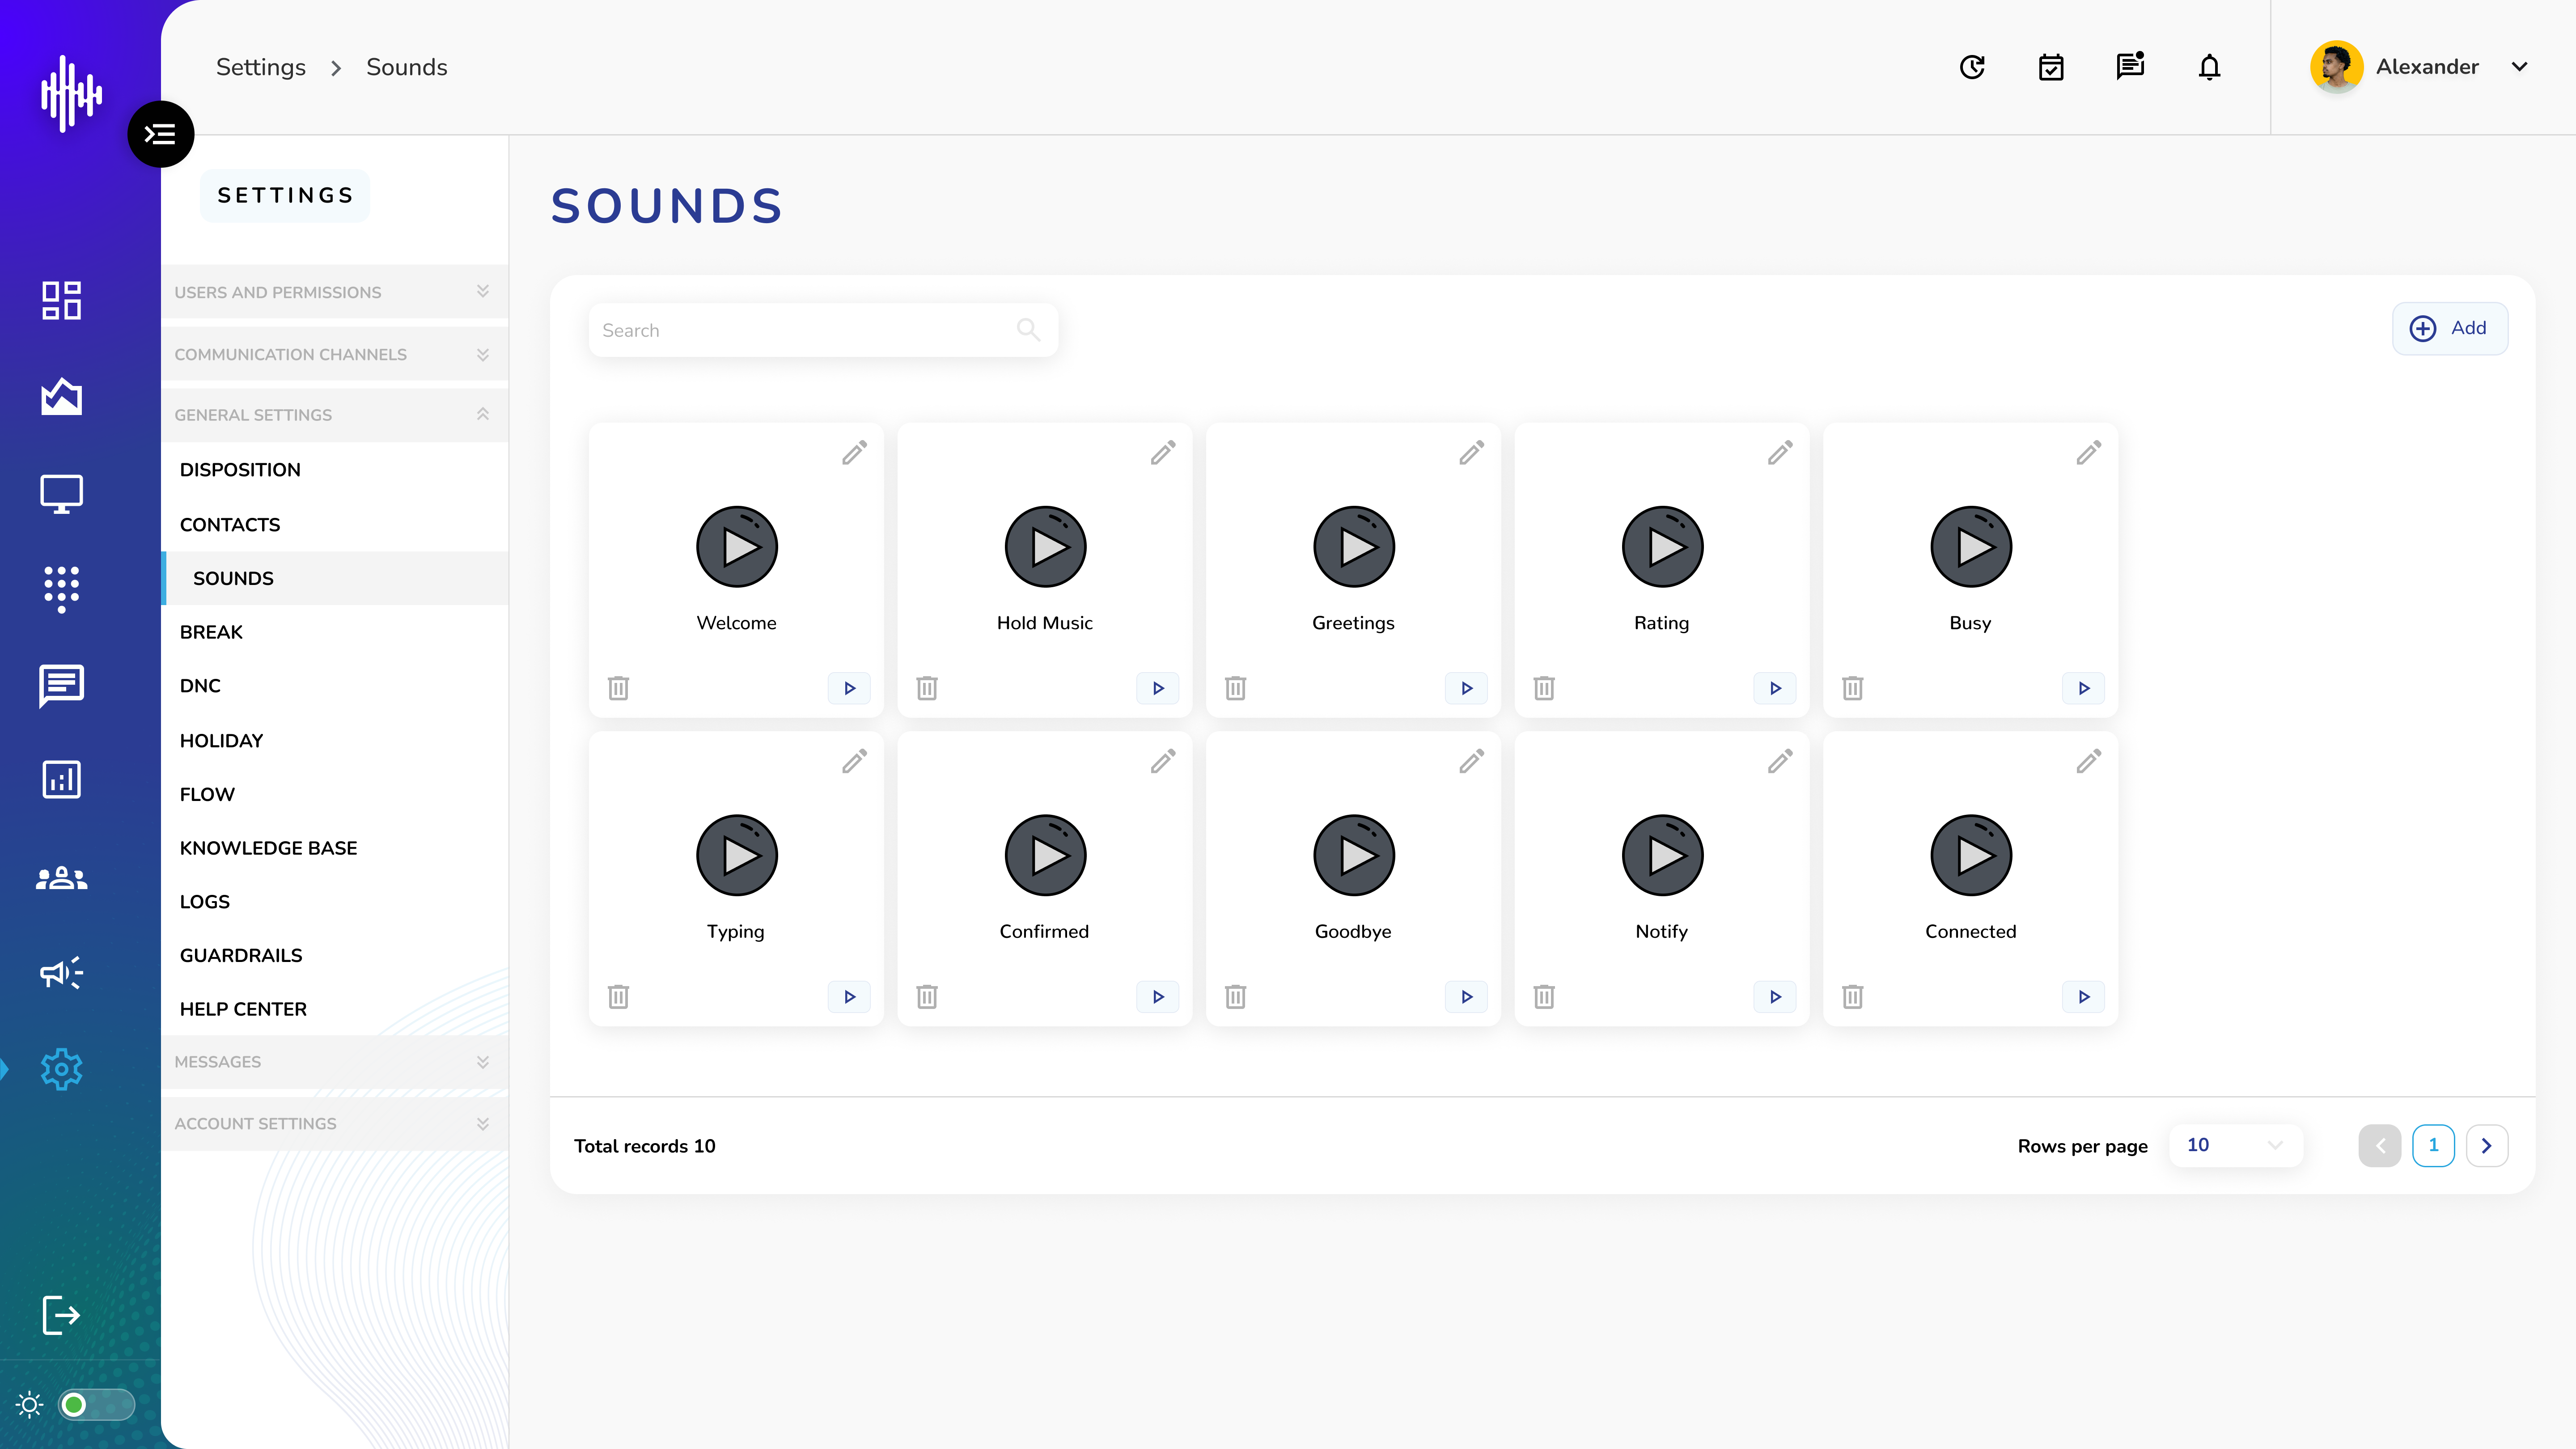Screen dimensions: 2576x1449
Task: Open the notifications bell icon
Action: [2209, 67]
